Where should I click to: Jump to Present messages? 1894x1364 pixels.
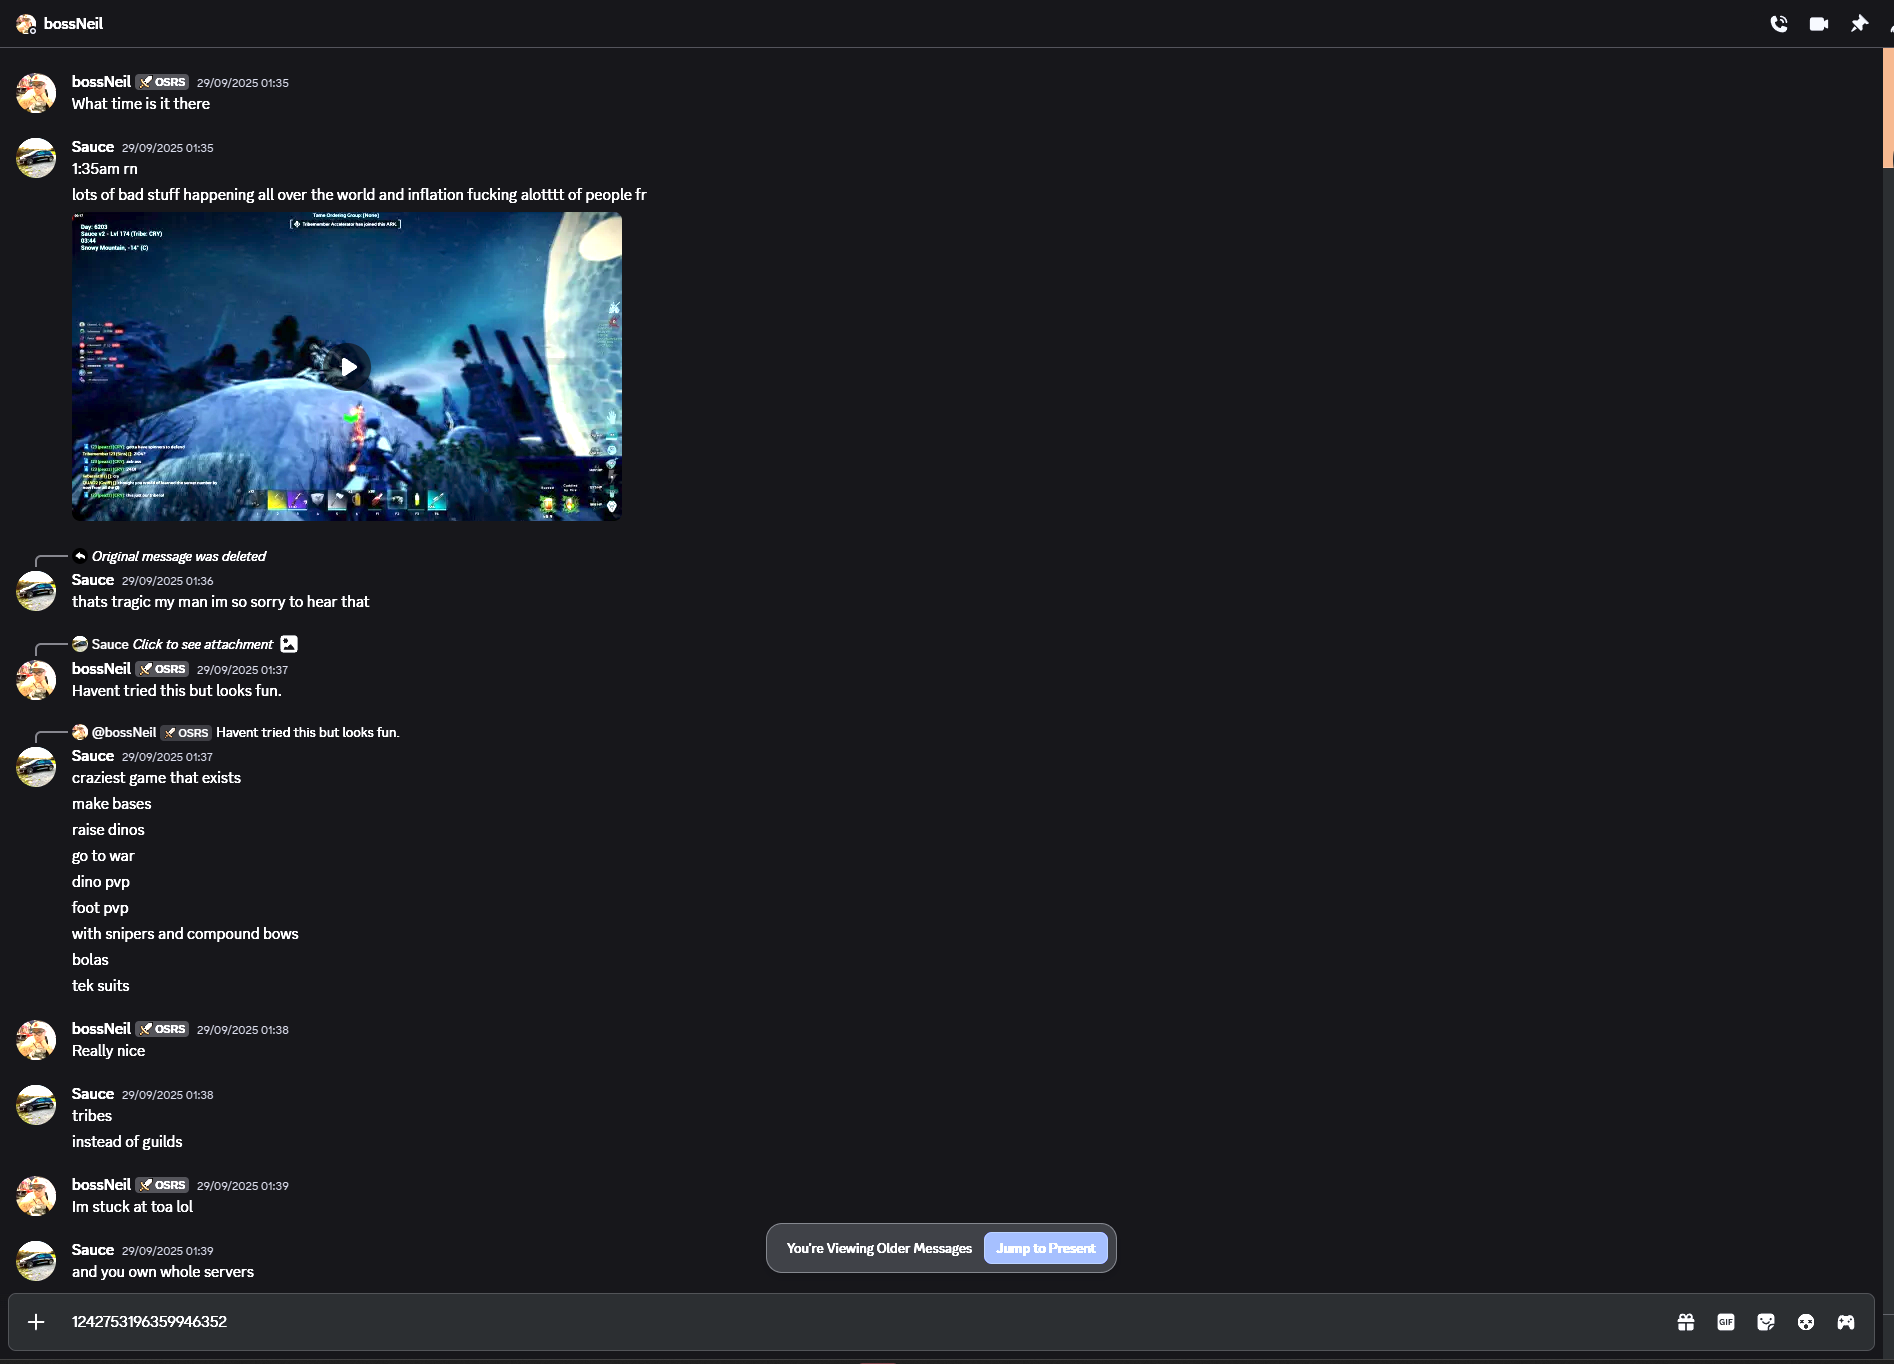[x=1045, y=1248]
